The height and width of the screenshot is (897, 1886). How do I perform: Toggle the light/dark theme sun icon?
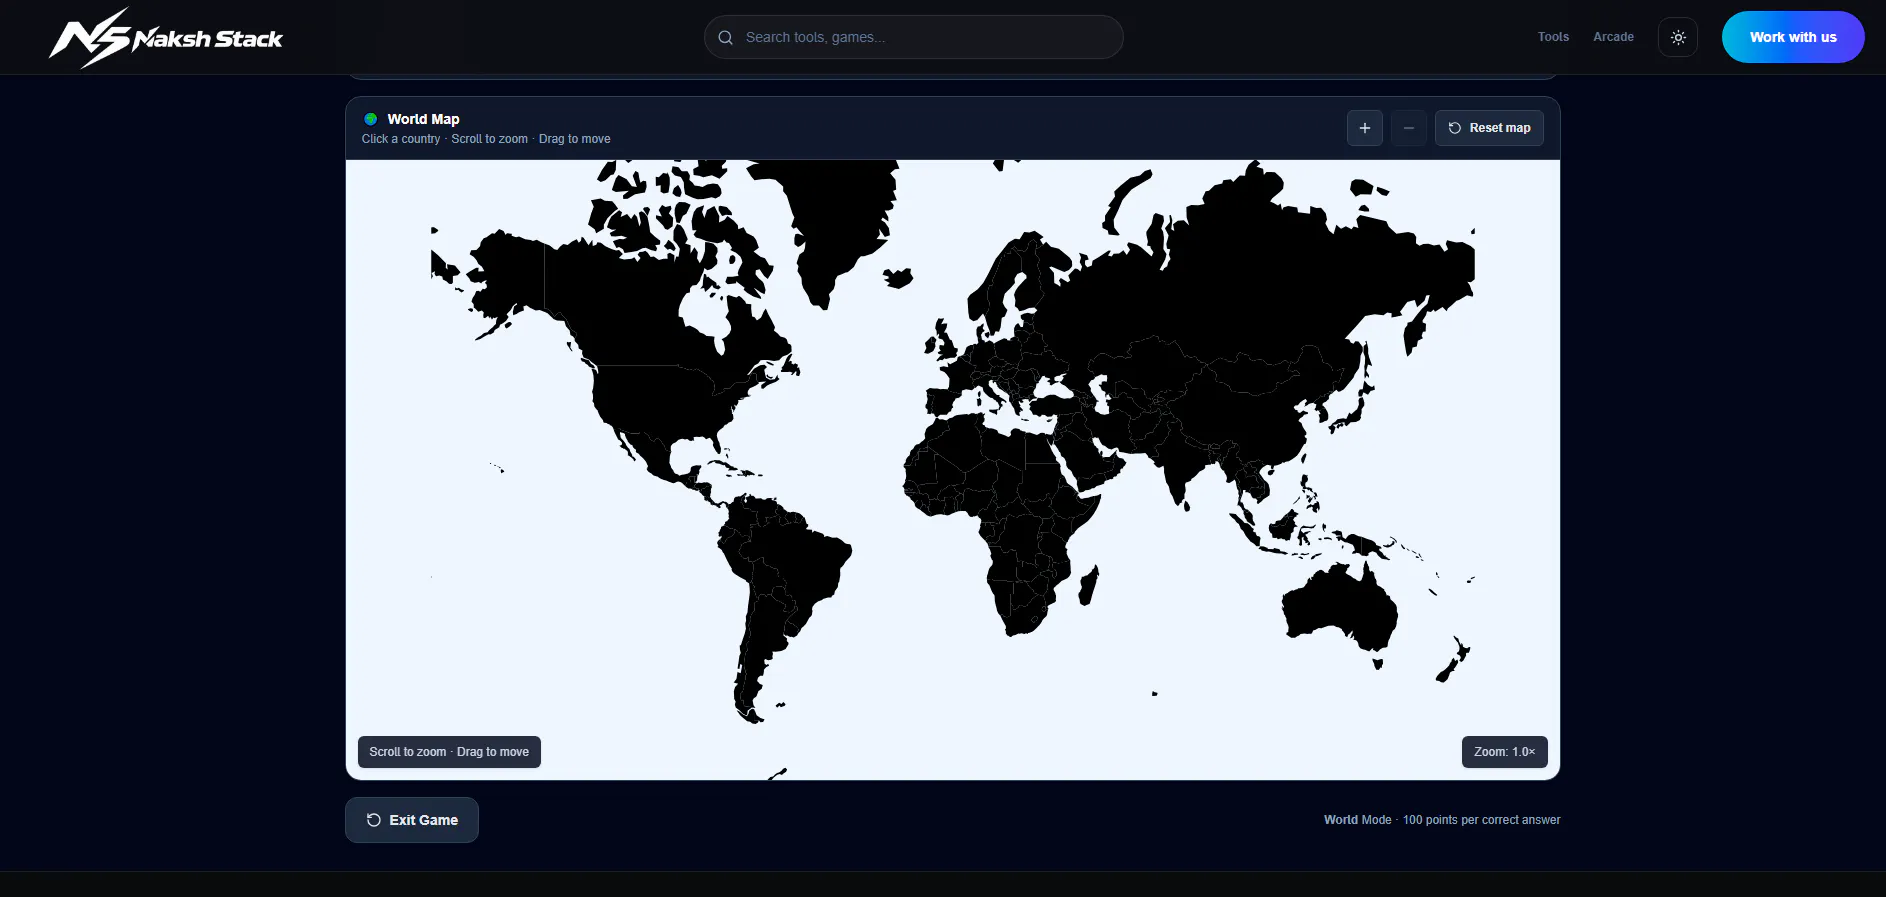tap(1678, 37)
